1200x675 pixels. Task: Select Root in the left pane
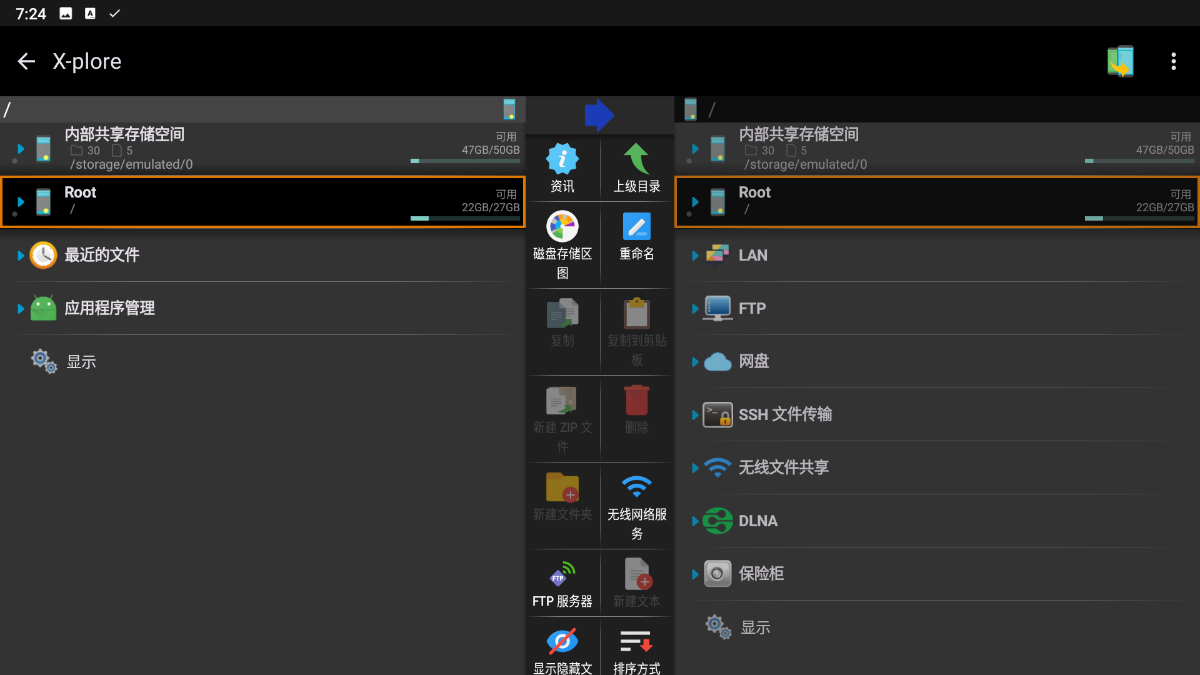click(x=262, y=201)
